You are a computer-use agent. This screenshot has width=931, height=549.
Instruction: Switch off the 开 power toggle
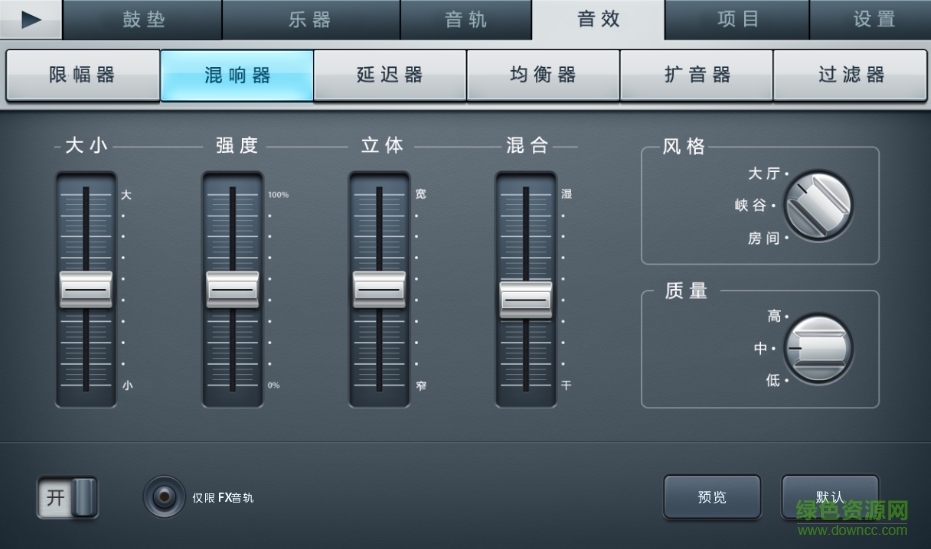tap(68, 498)
